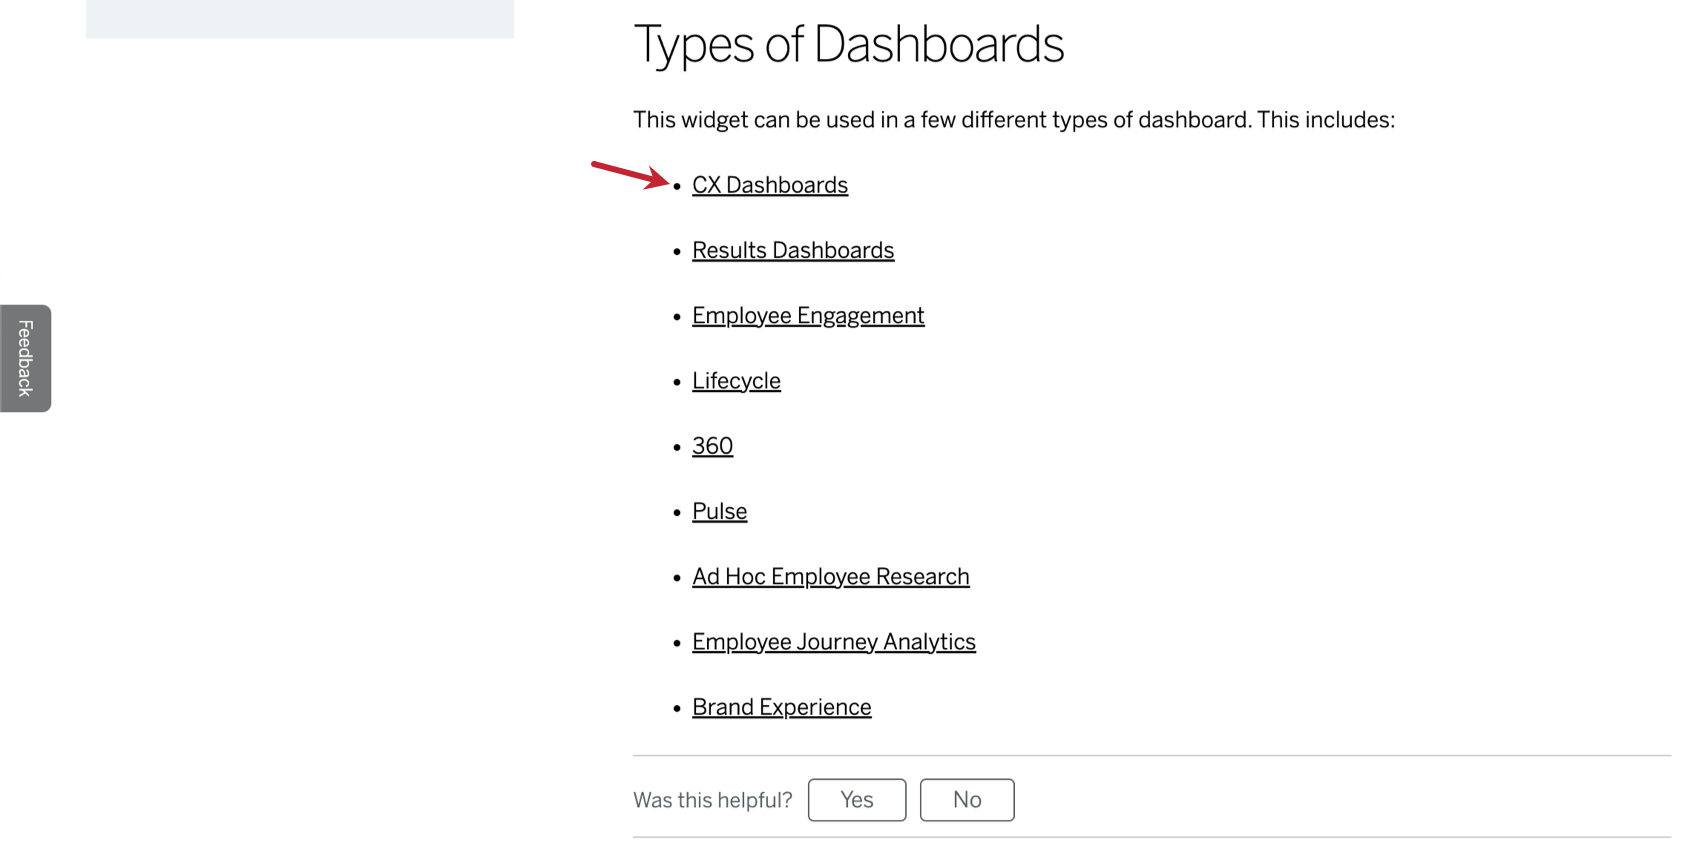Open the Lifecycle article link

pos(735,381)
